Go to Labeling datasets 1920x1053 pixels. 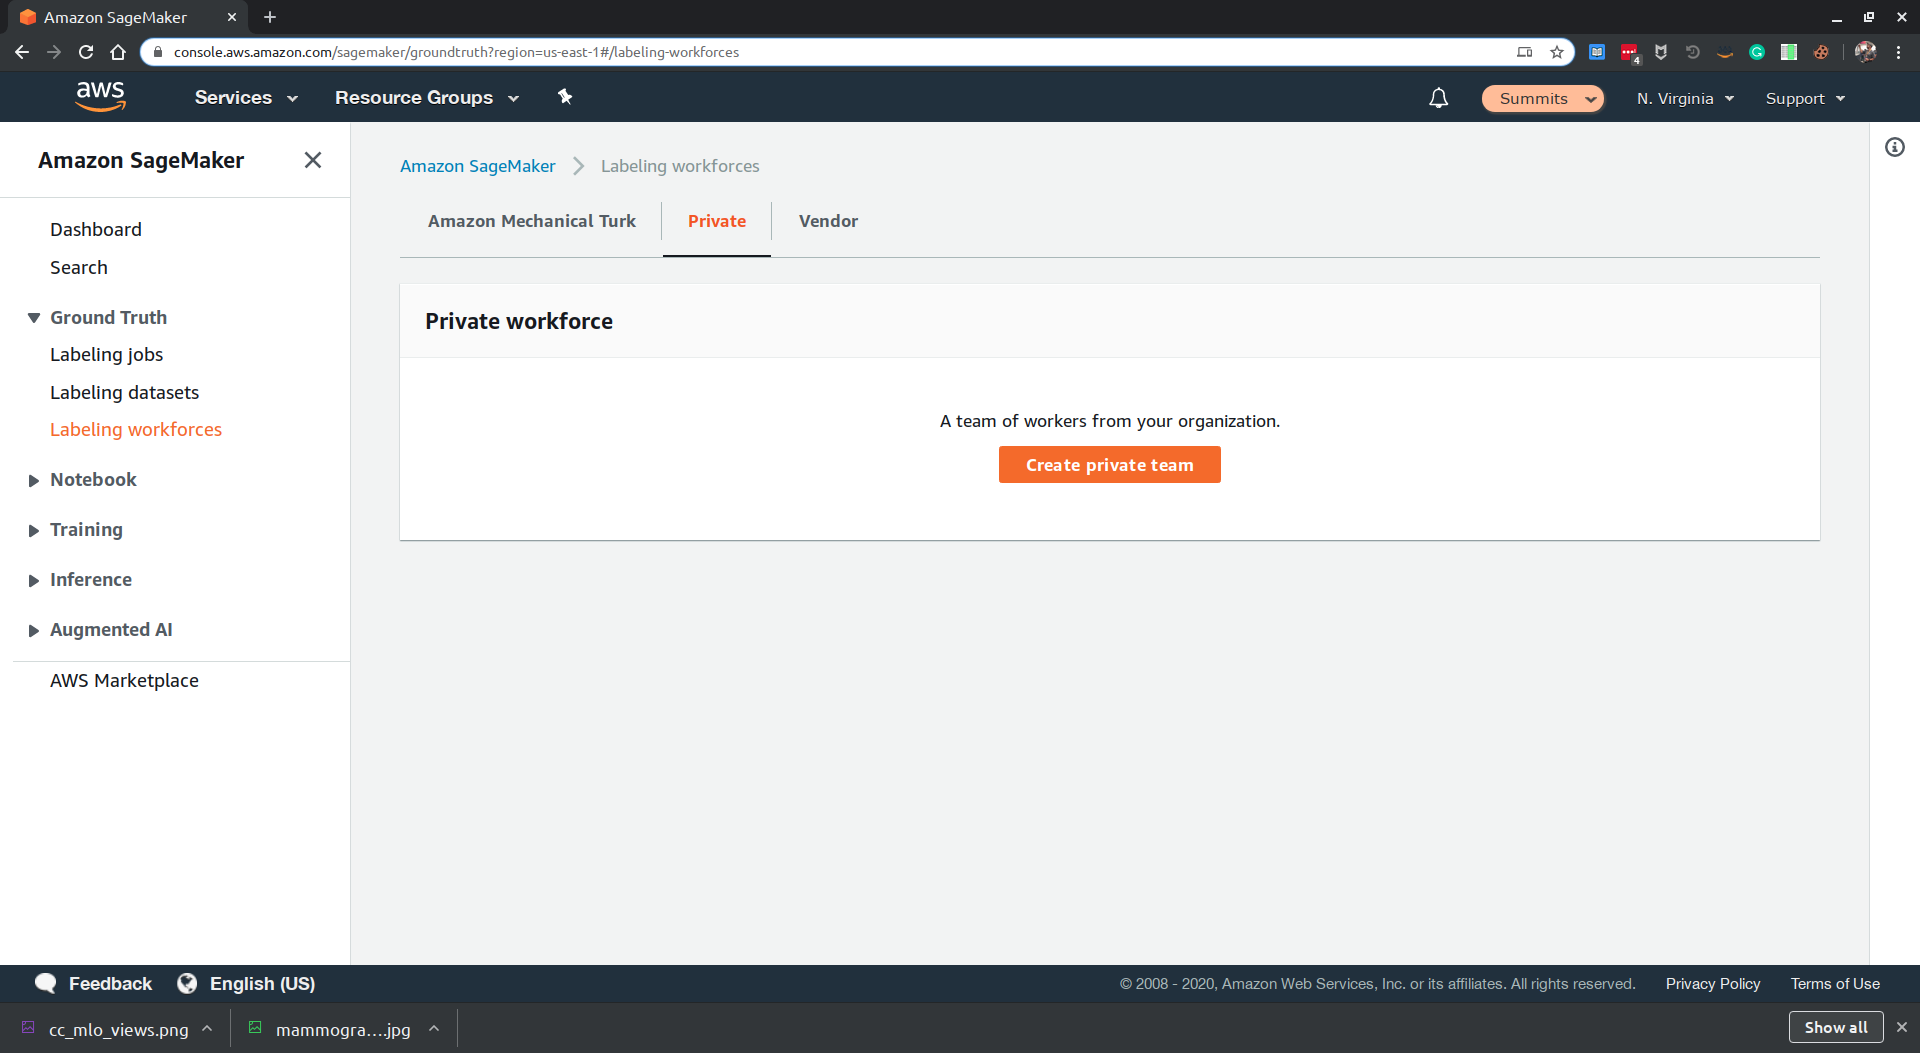(124, 392)
